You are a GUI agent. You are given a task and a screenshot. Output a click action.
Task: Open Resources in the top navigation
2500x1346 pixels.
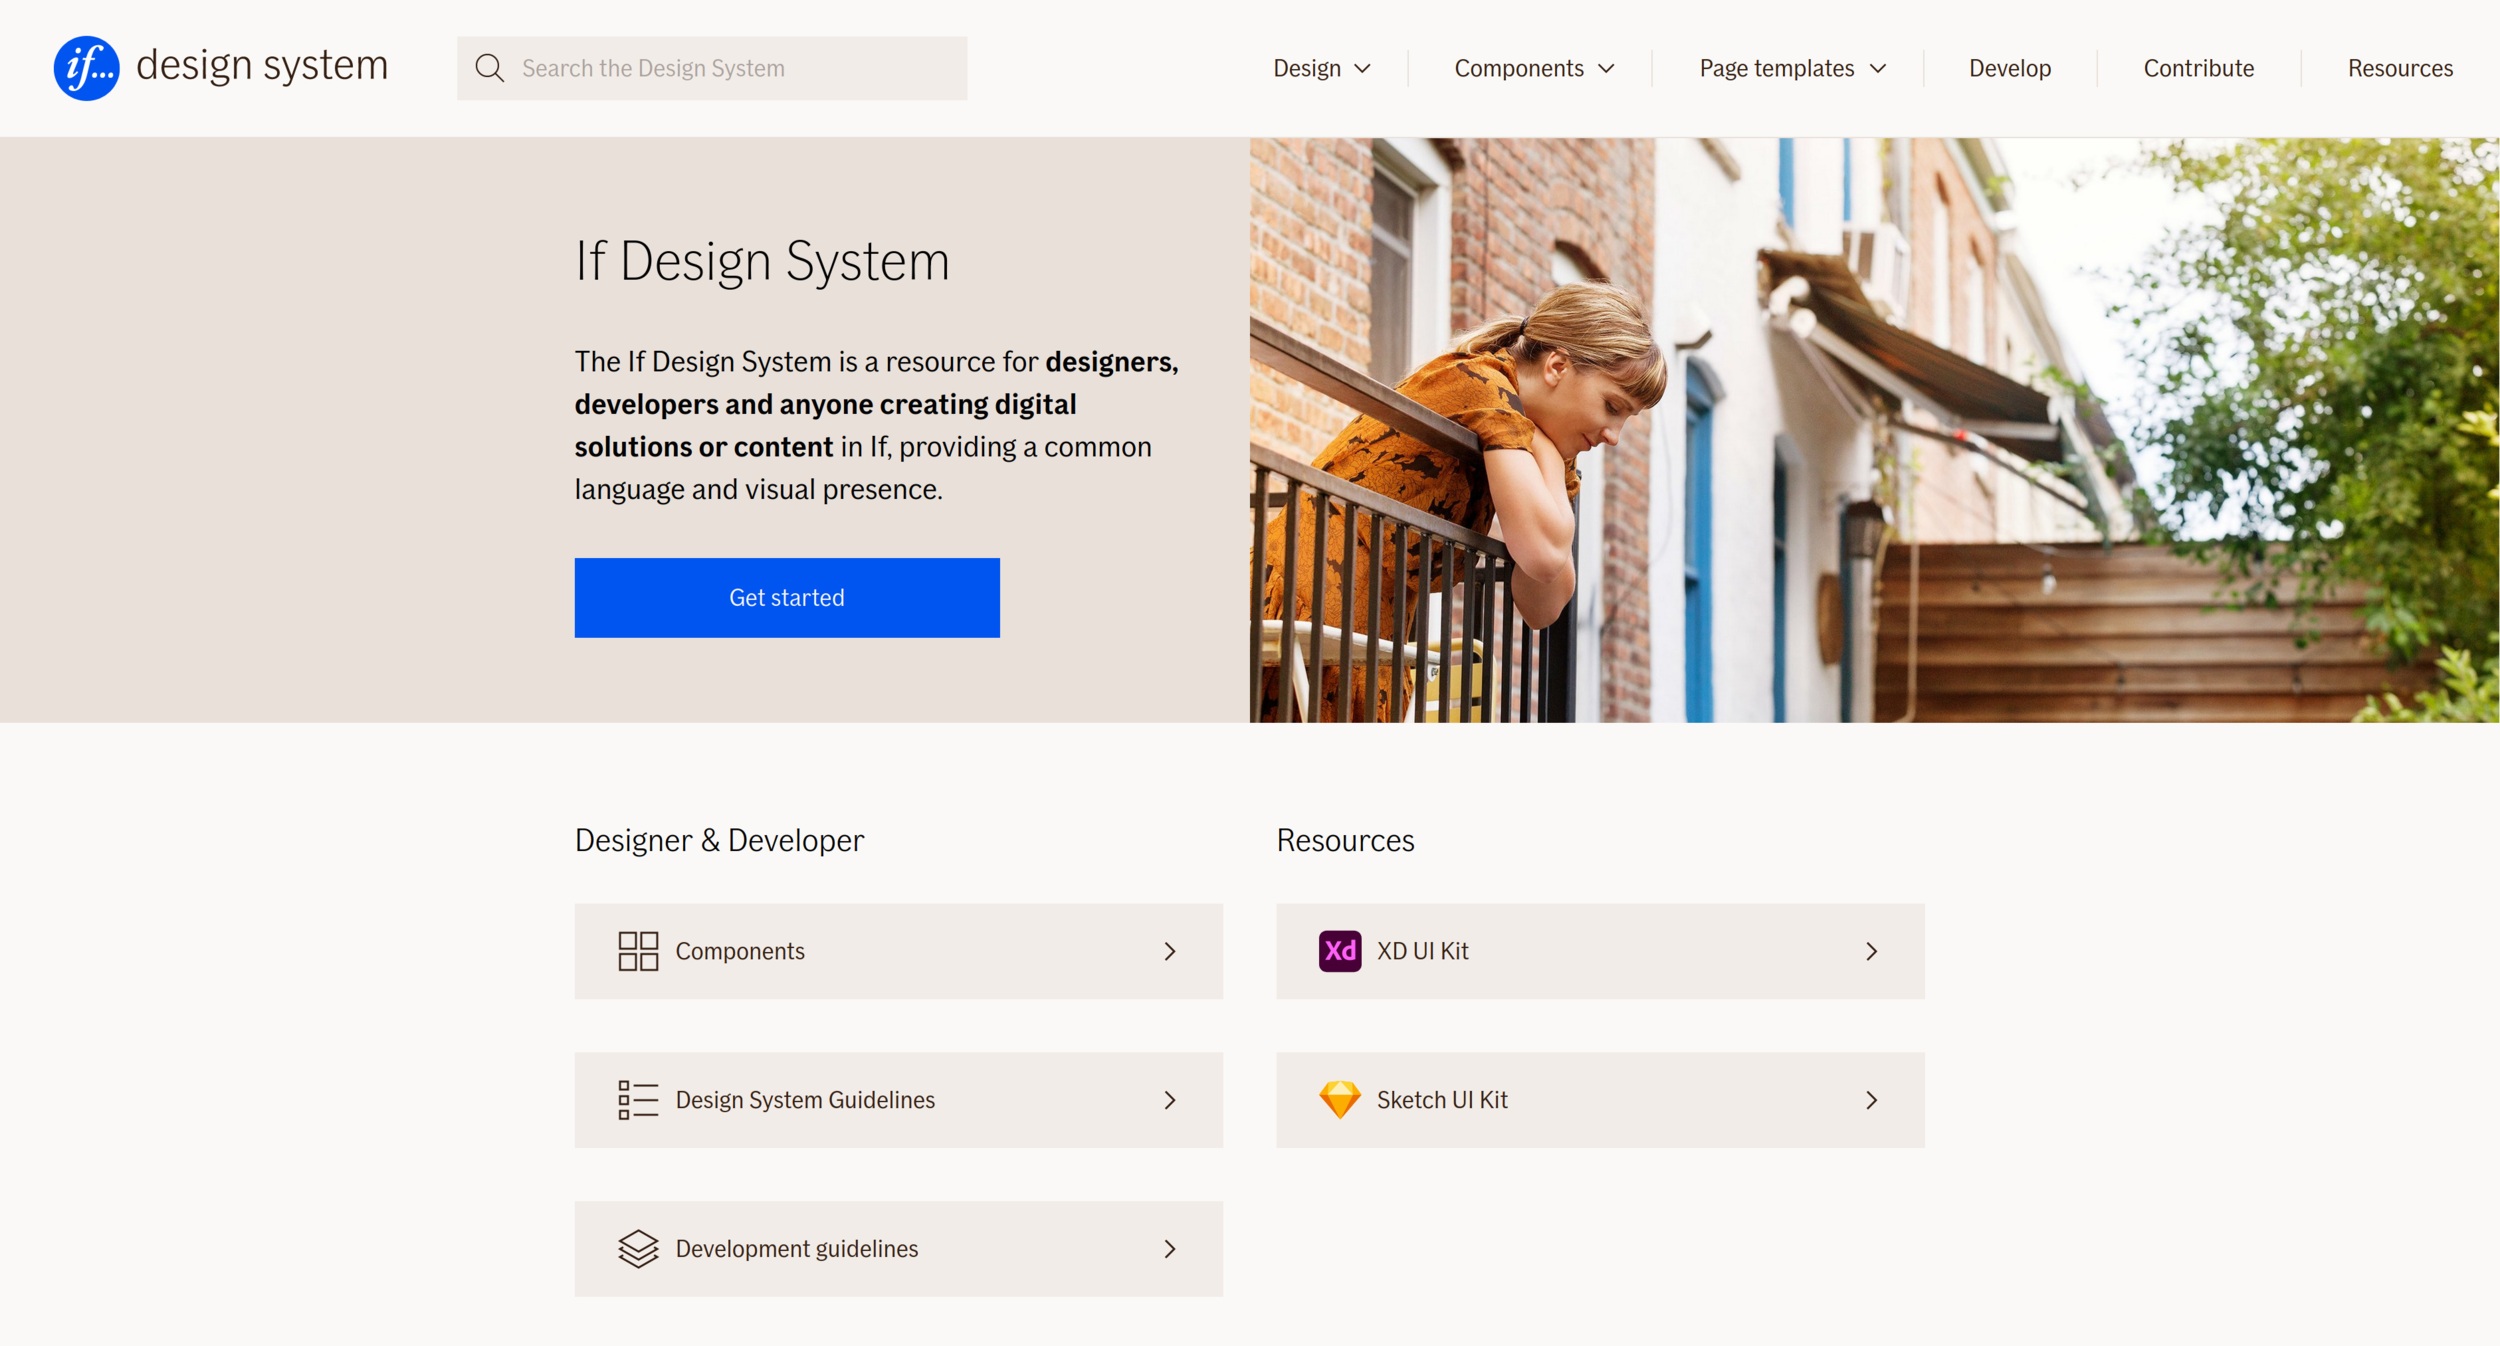click(2399, 68)
